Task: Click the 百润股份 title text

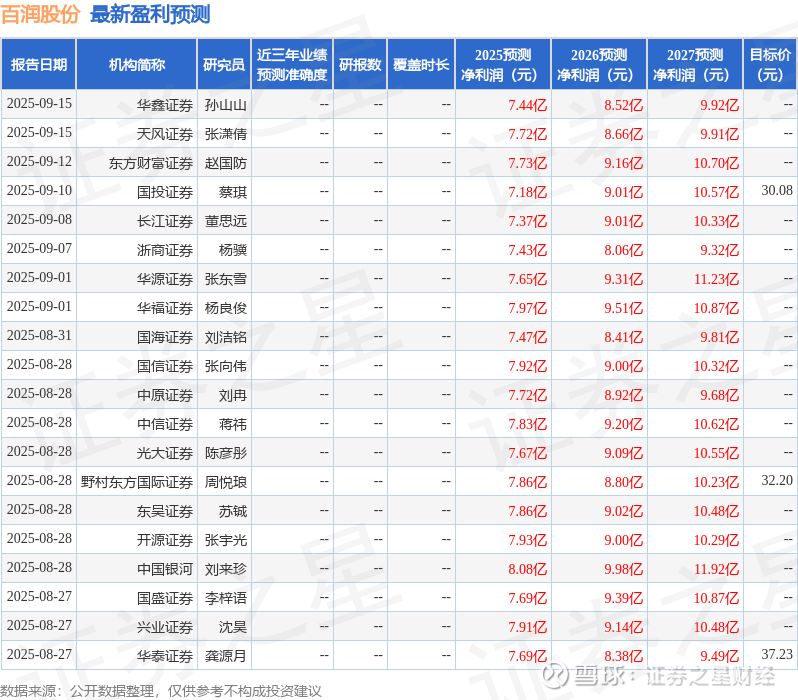Action: pos(40,14)
